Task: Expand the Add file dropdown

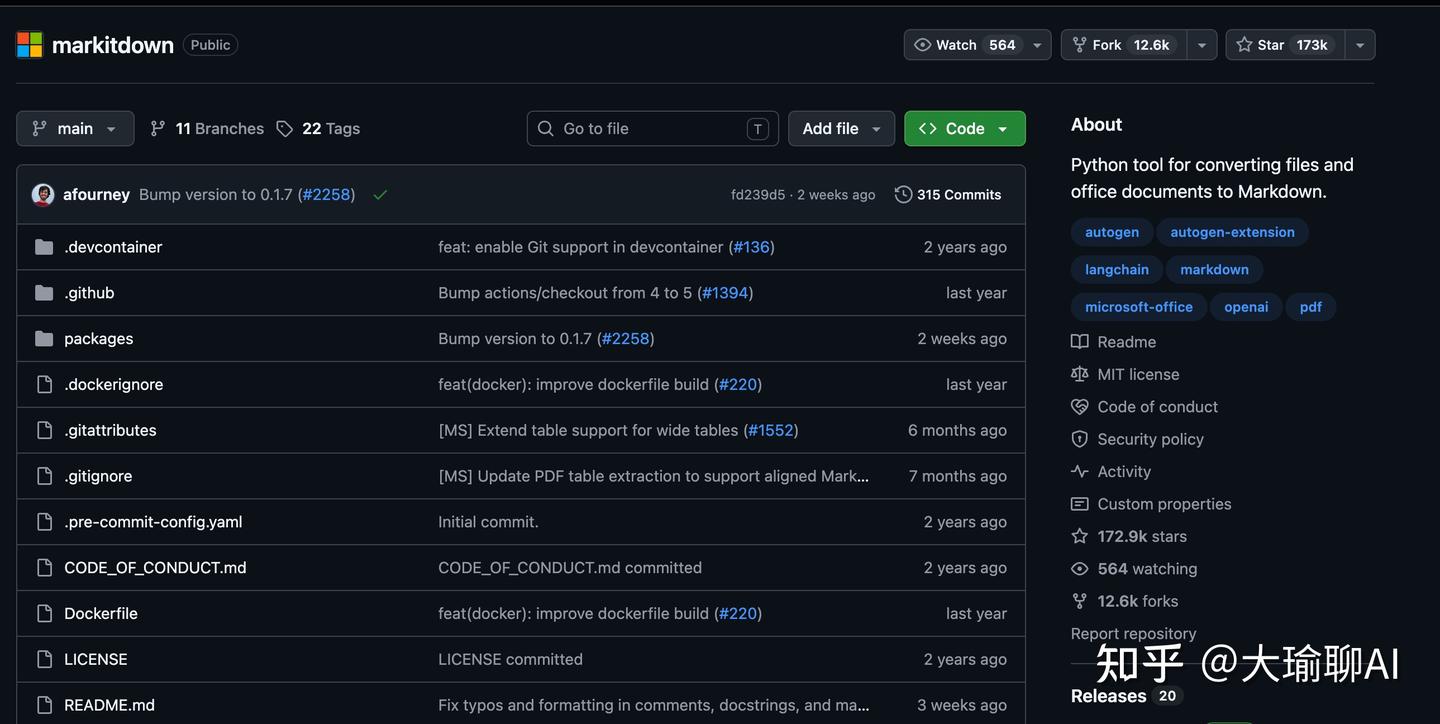Action: click(x=841, y=129)
